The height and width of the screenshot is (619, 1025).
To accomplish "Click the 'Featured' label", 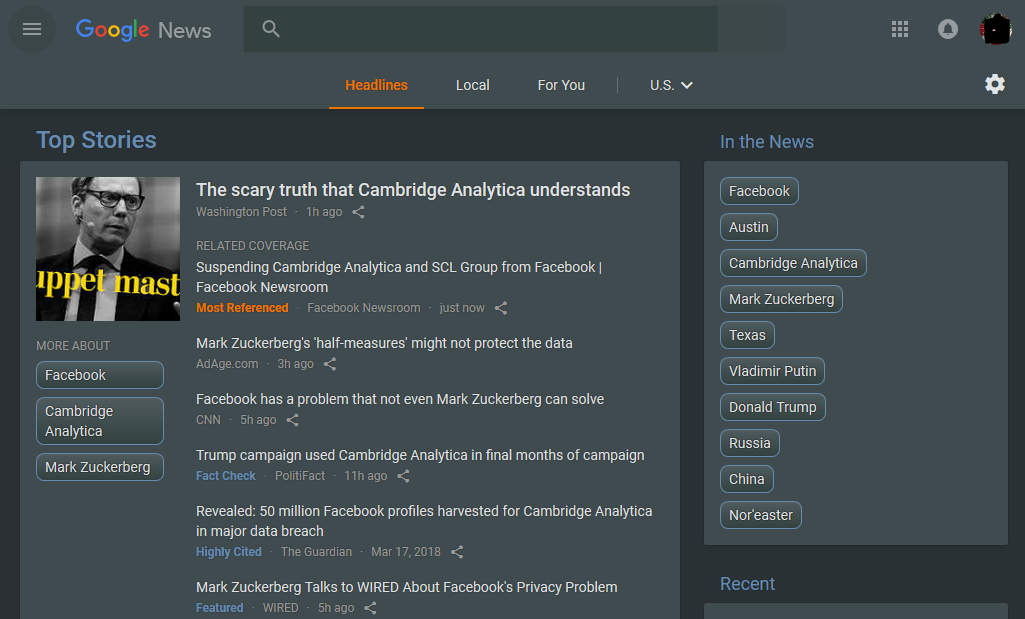I will click(220, 608).
